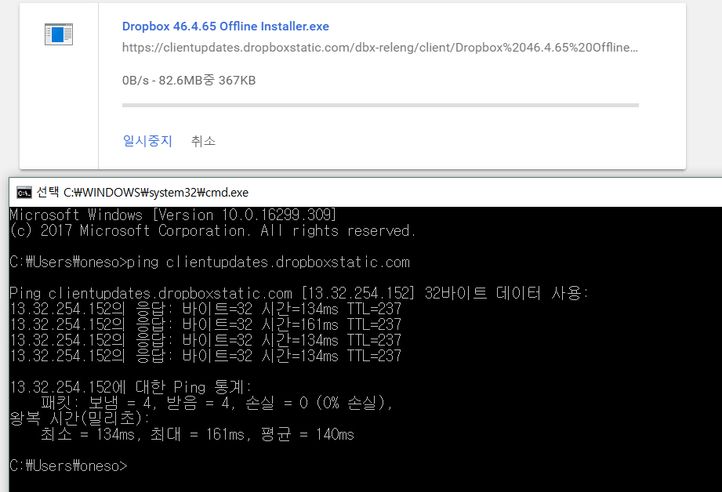Click the cmd window title '선택 C:\WINDOWS\system32\cmd.exe'
722x492 pixels.
point(142,192)
